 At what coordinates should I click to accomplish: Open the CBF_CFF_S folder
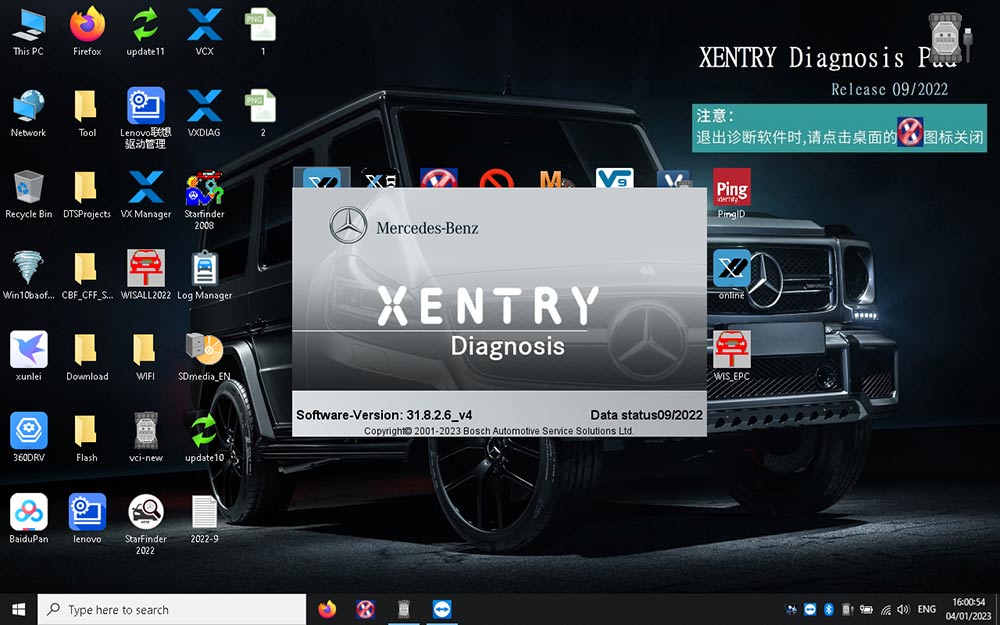coord(87,276)
